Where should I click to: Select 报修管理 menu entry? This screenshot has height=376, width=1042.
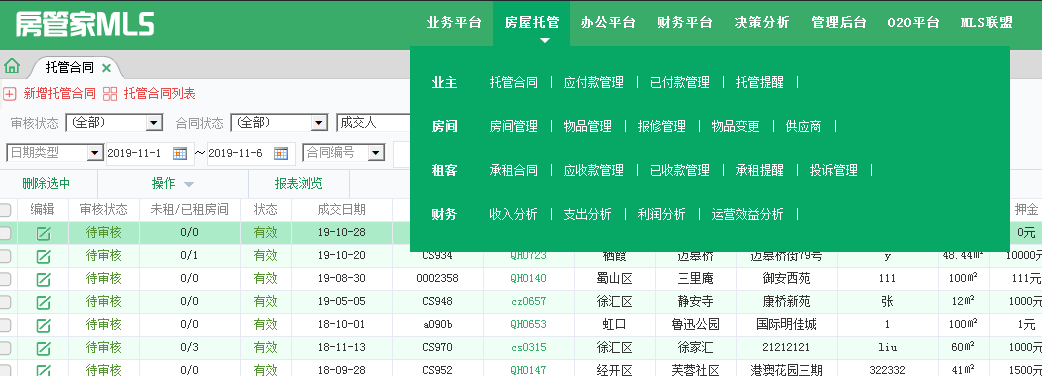[661, 126]
